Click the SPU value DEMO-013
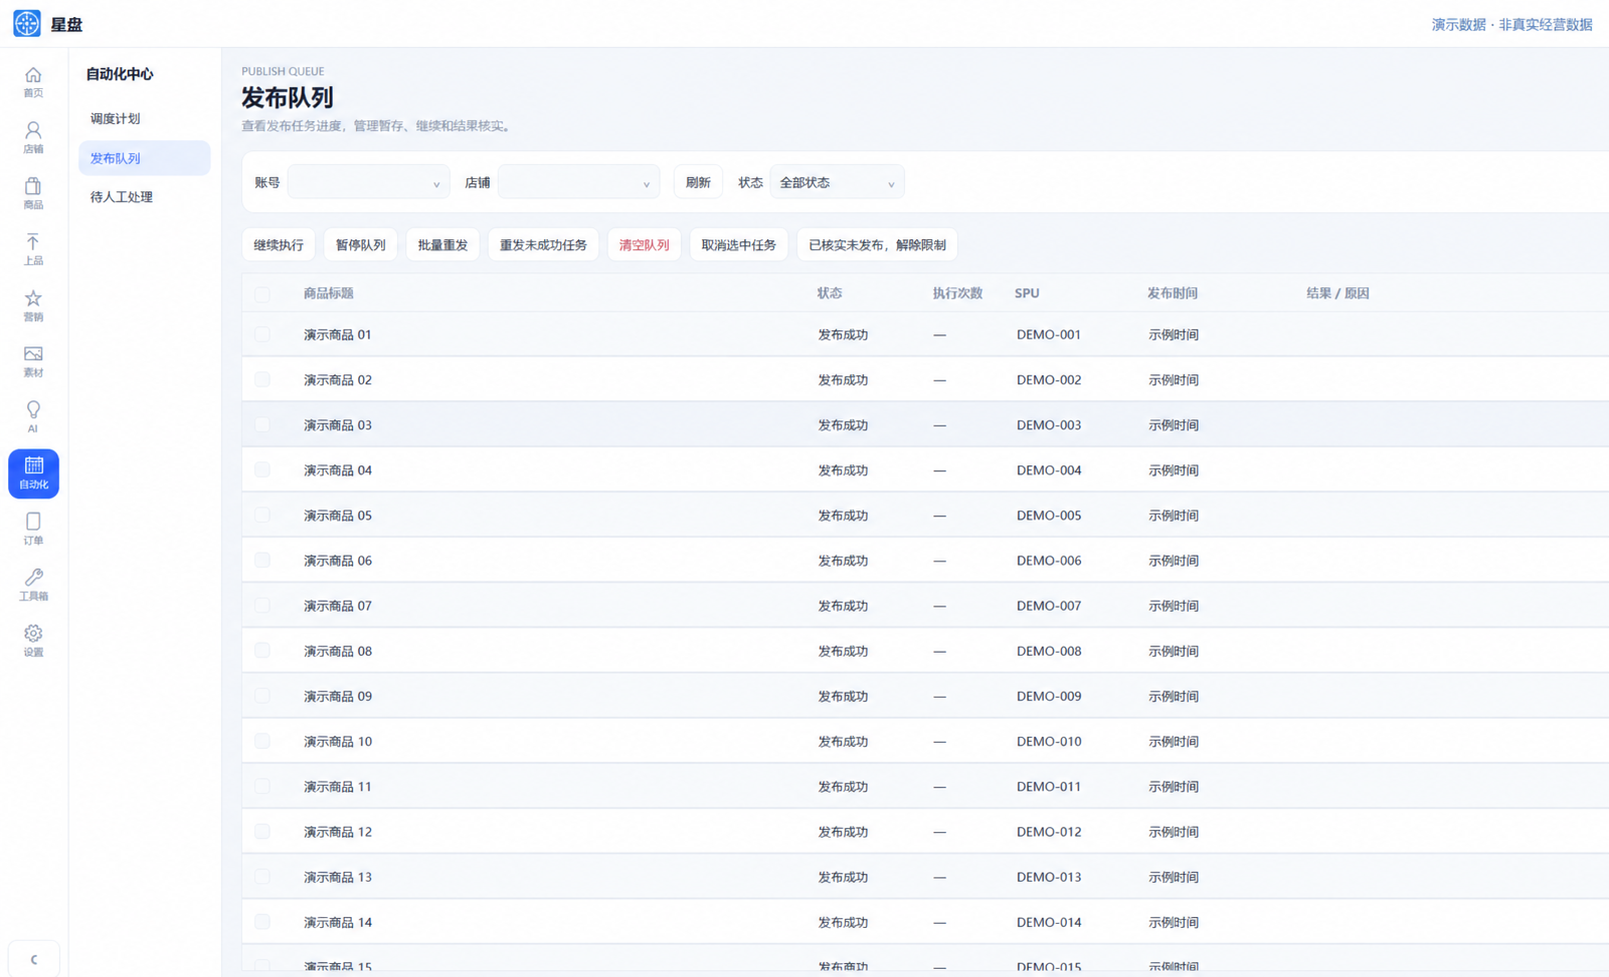 tap(1049, 877)
